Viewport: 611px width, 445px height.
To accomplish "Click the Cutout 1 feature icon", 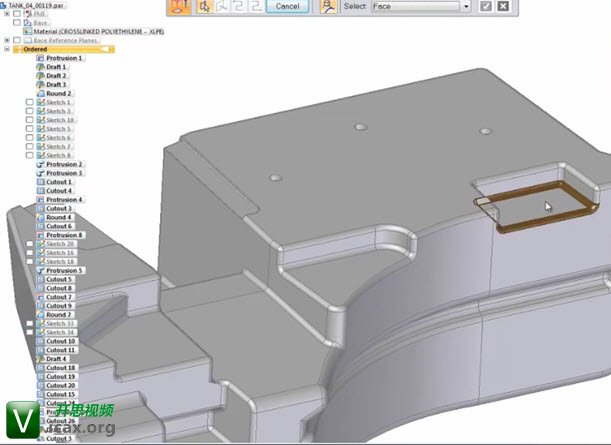I will point(40,182).
